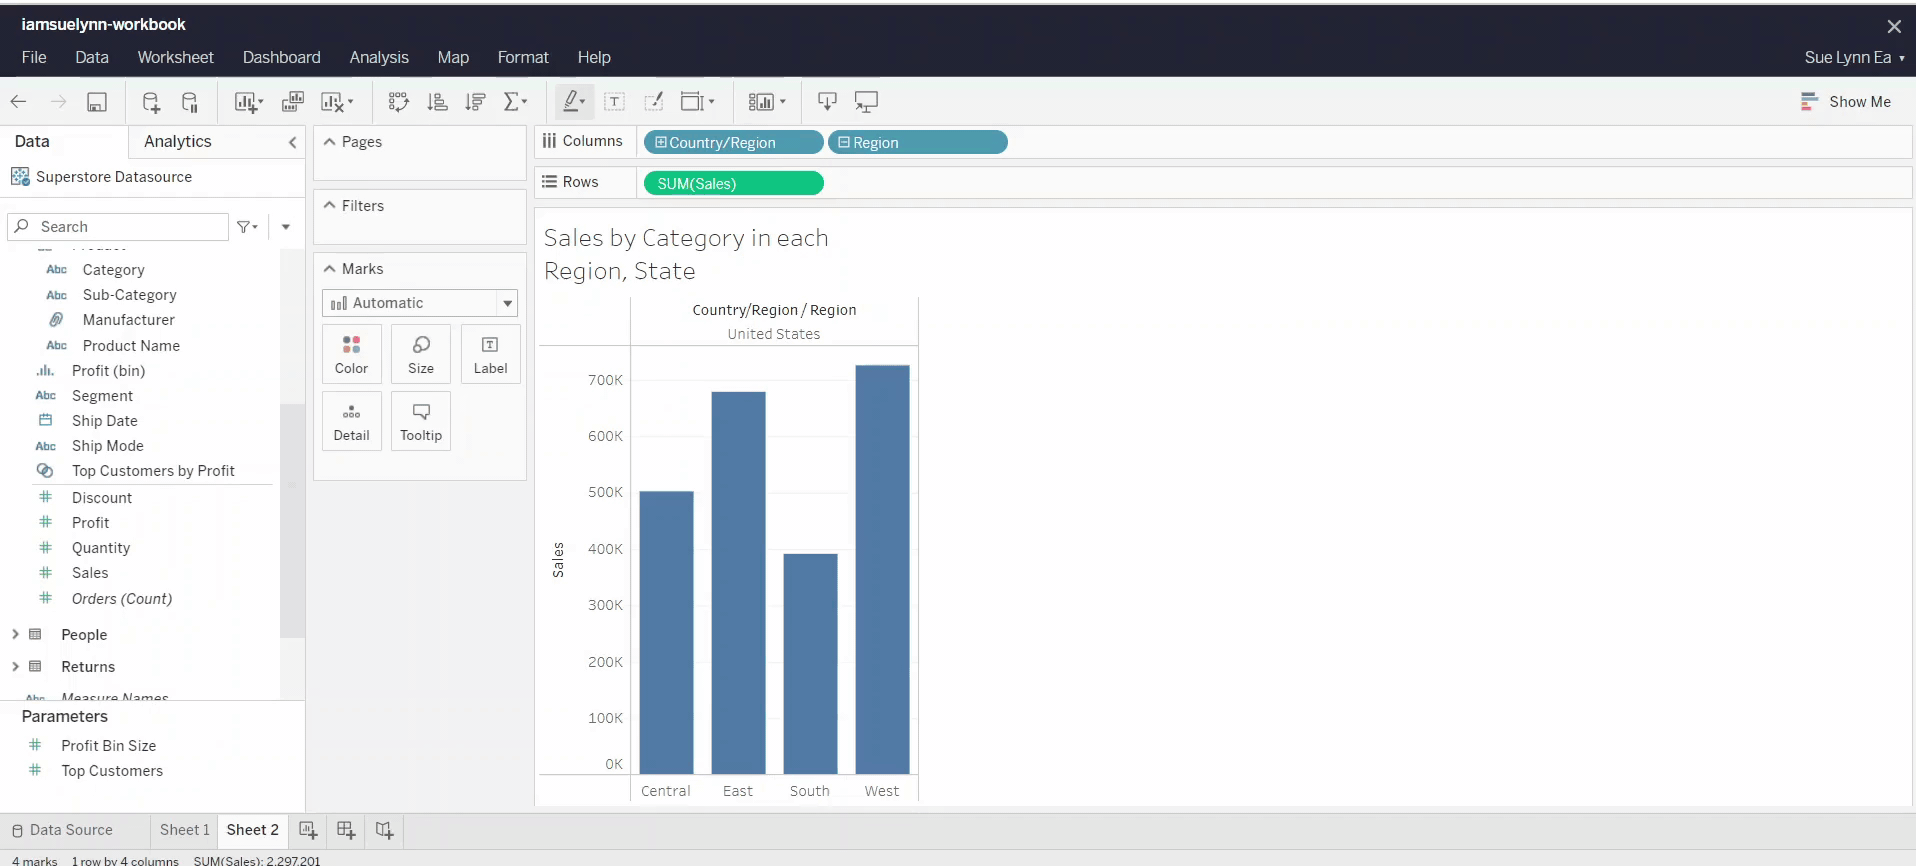Toggle mark labels with the T toolbar icon

(615, 102)
